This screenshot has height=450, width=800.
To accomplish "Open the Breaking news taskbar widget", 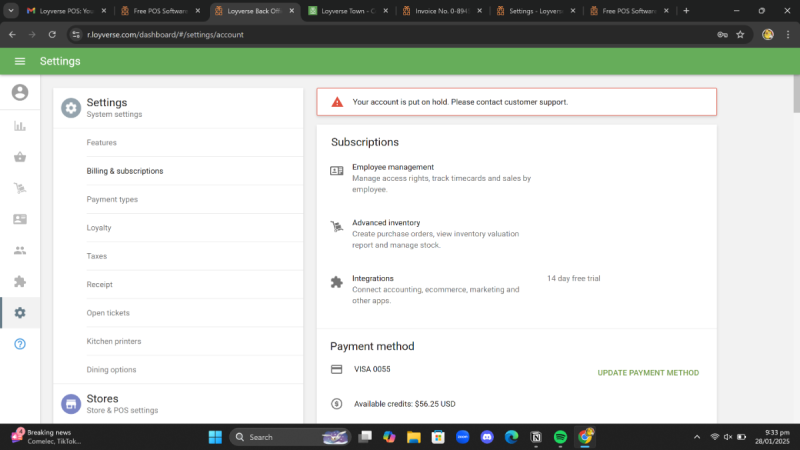I will pos(46,437).
